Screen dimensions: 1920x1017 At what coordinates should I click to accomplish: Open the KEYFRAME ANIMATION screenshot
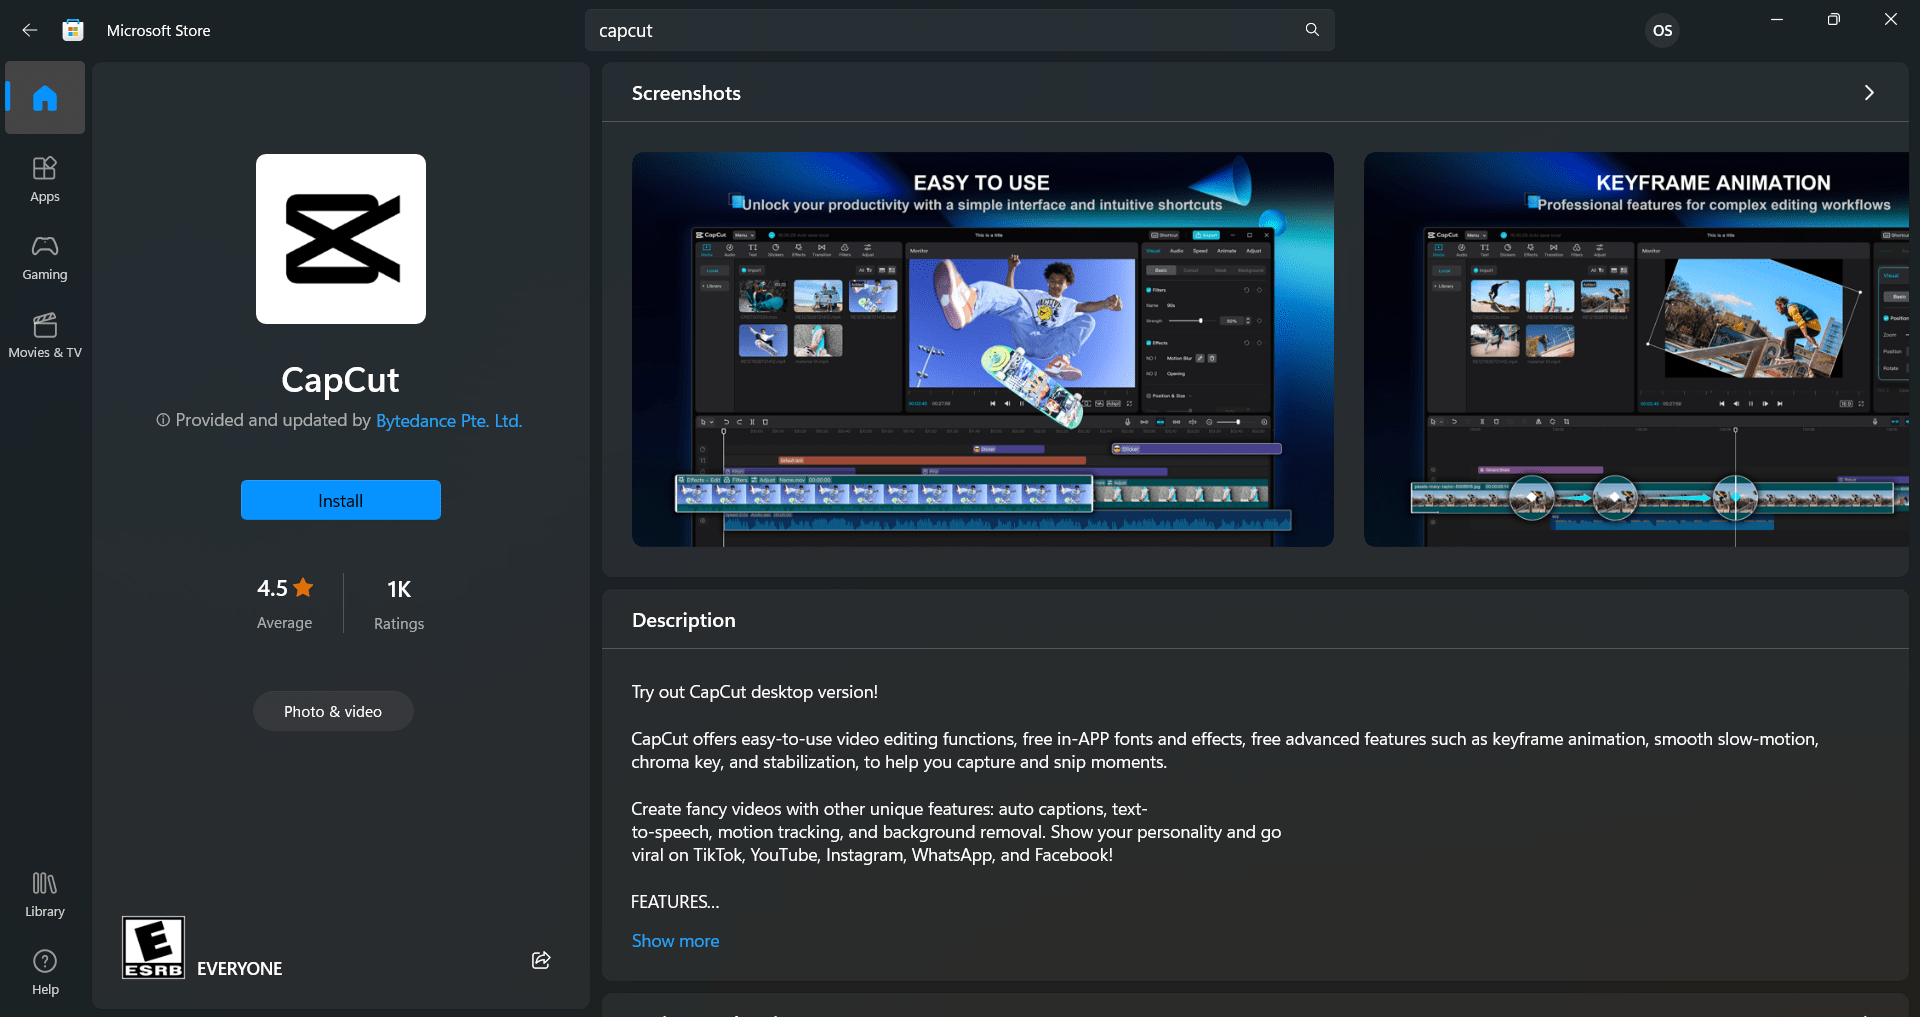click(1636, 349)
